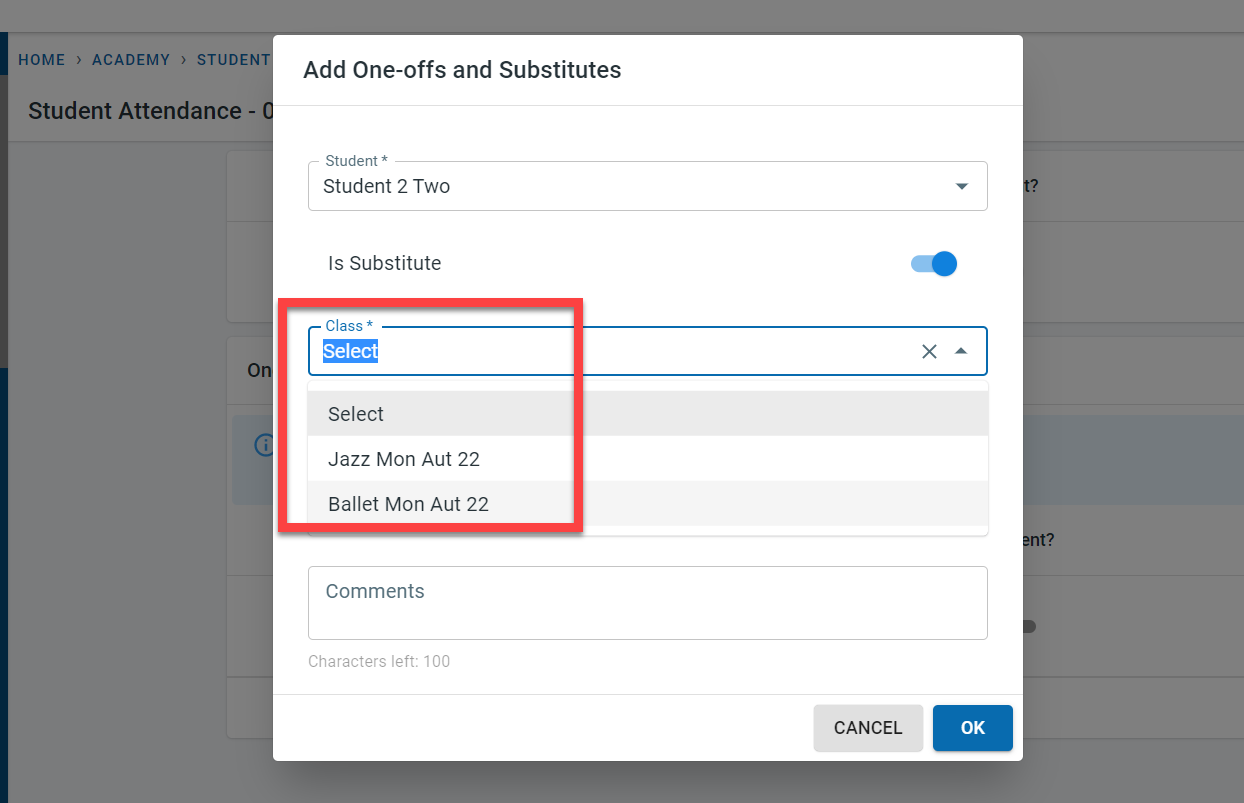Image resolution: width=1244 pixels, height=803 pixels.
Task: Click the Is Substitute label text
Action: click(x=384, y=263)
